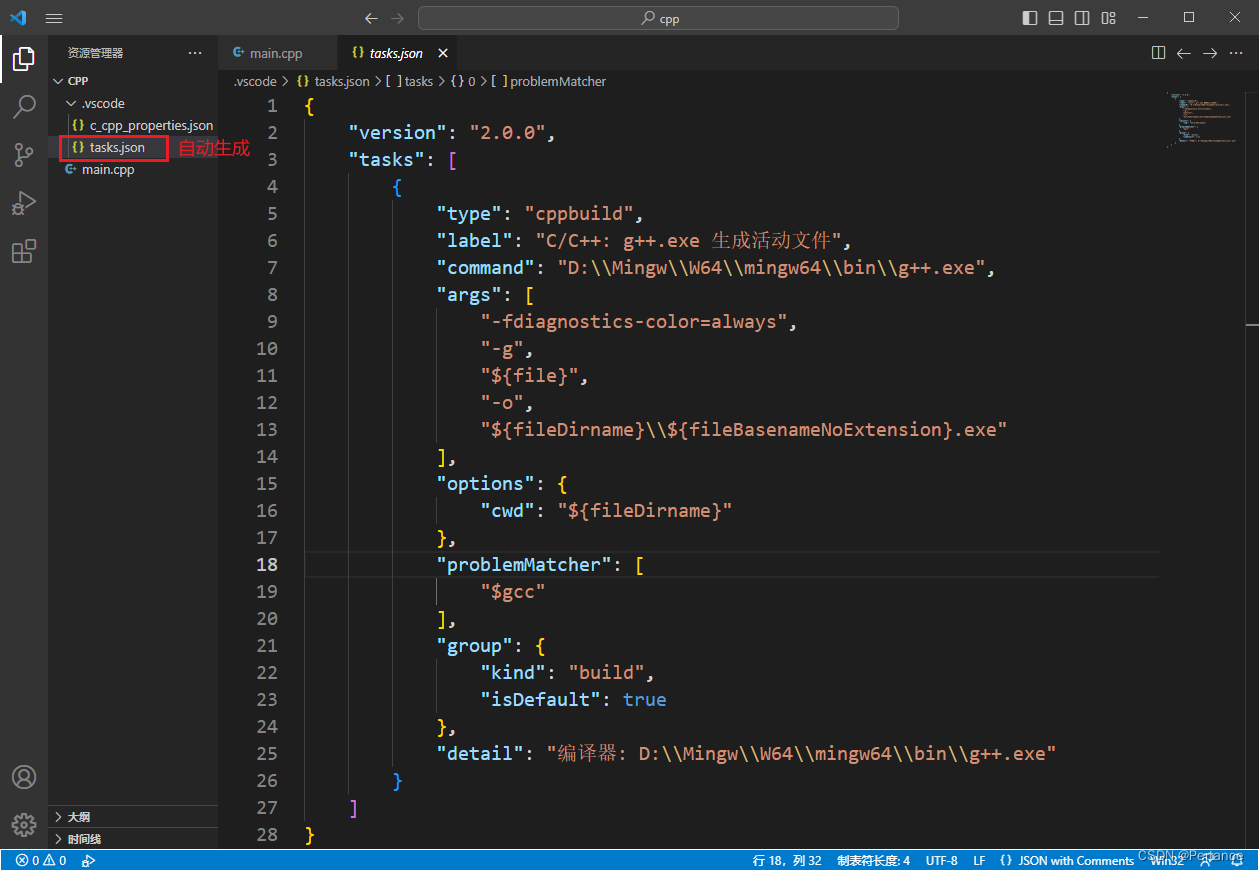Click the 0 object breadcrumb
1259x871 pixels.
[463, 81]
